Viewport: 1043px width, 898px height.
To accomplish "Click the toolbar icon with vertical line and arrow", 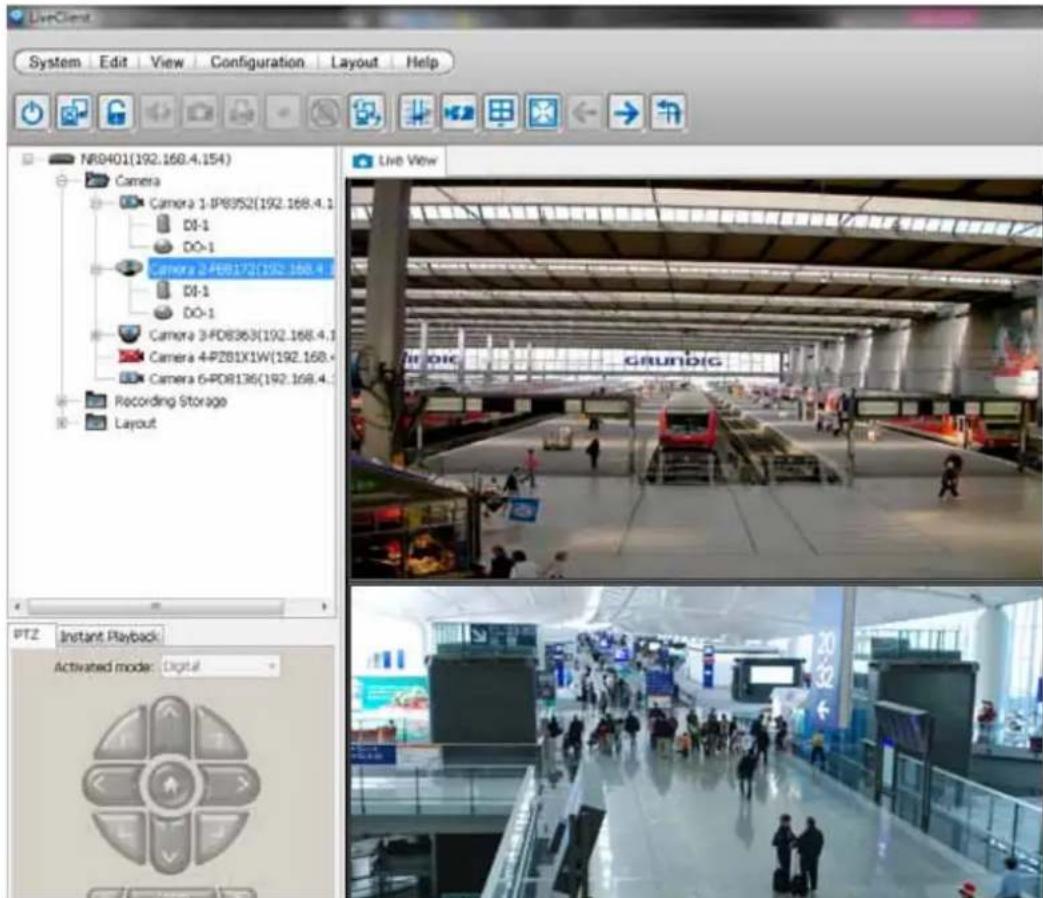I will (x=417, y=112).
